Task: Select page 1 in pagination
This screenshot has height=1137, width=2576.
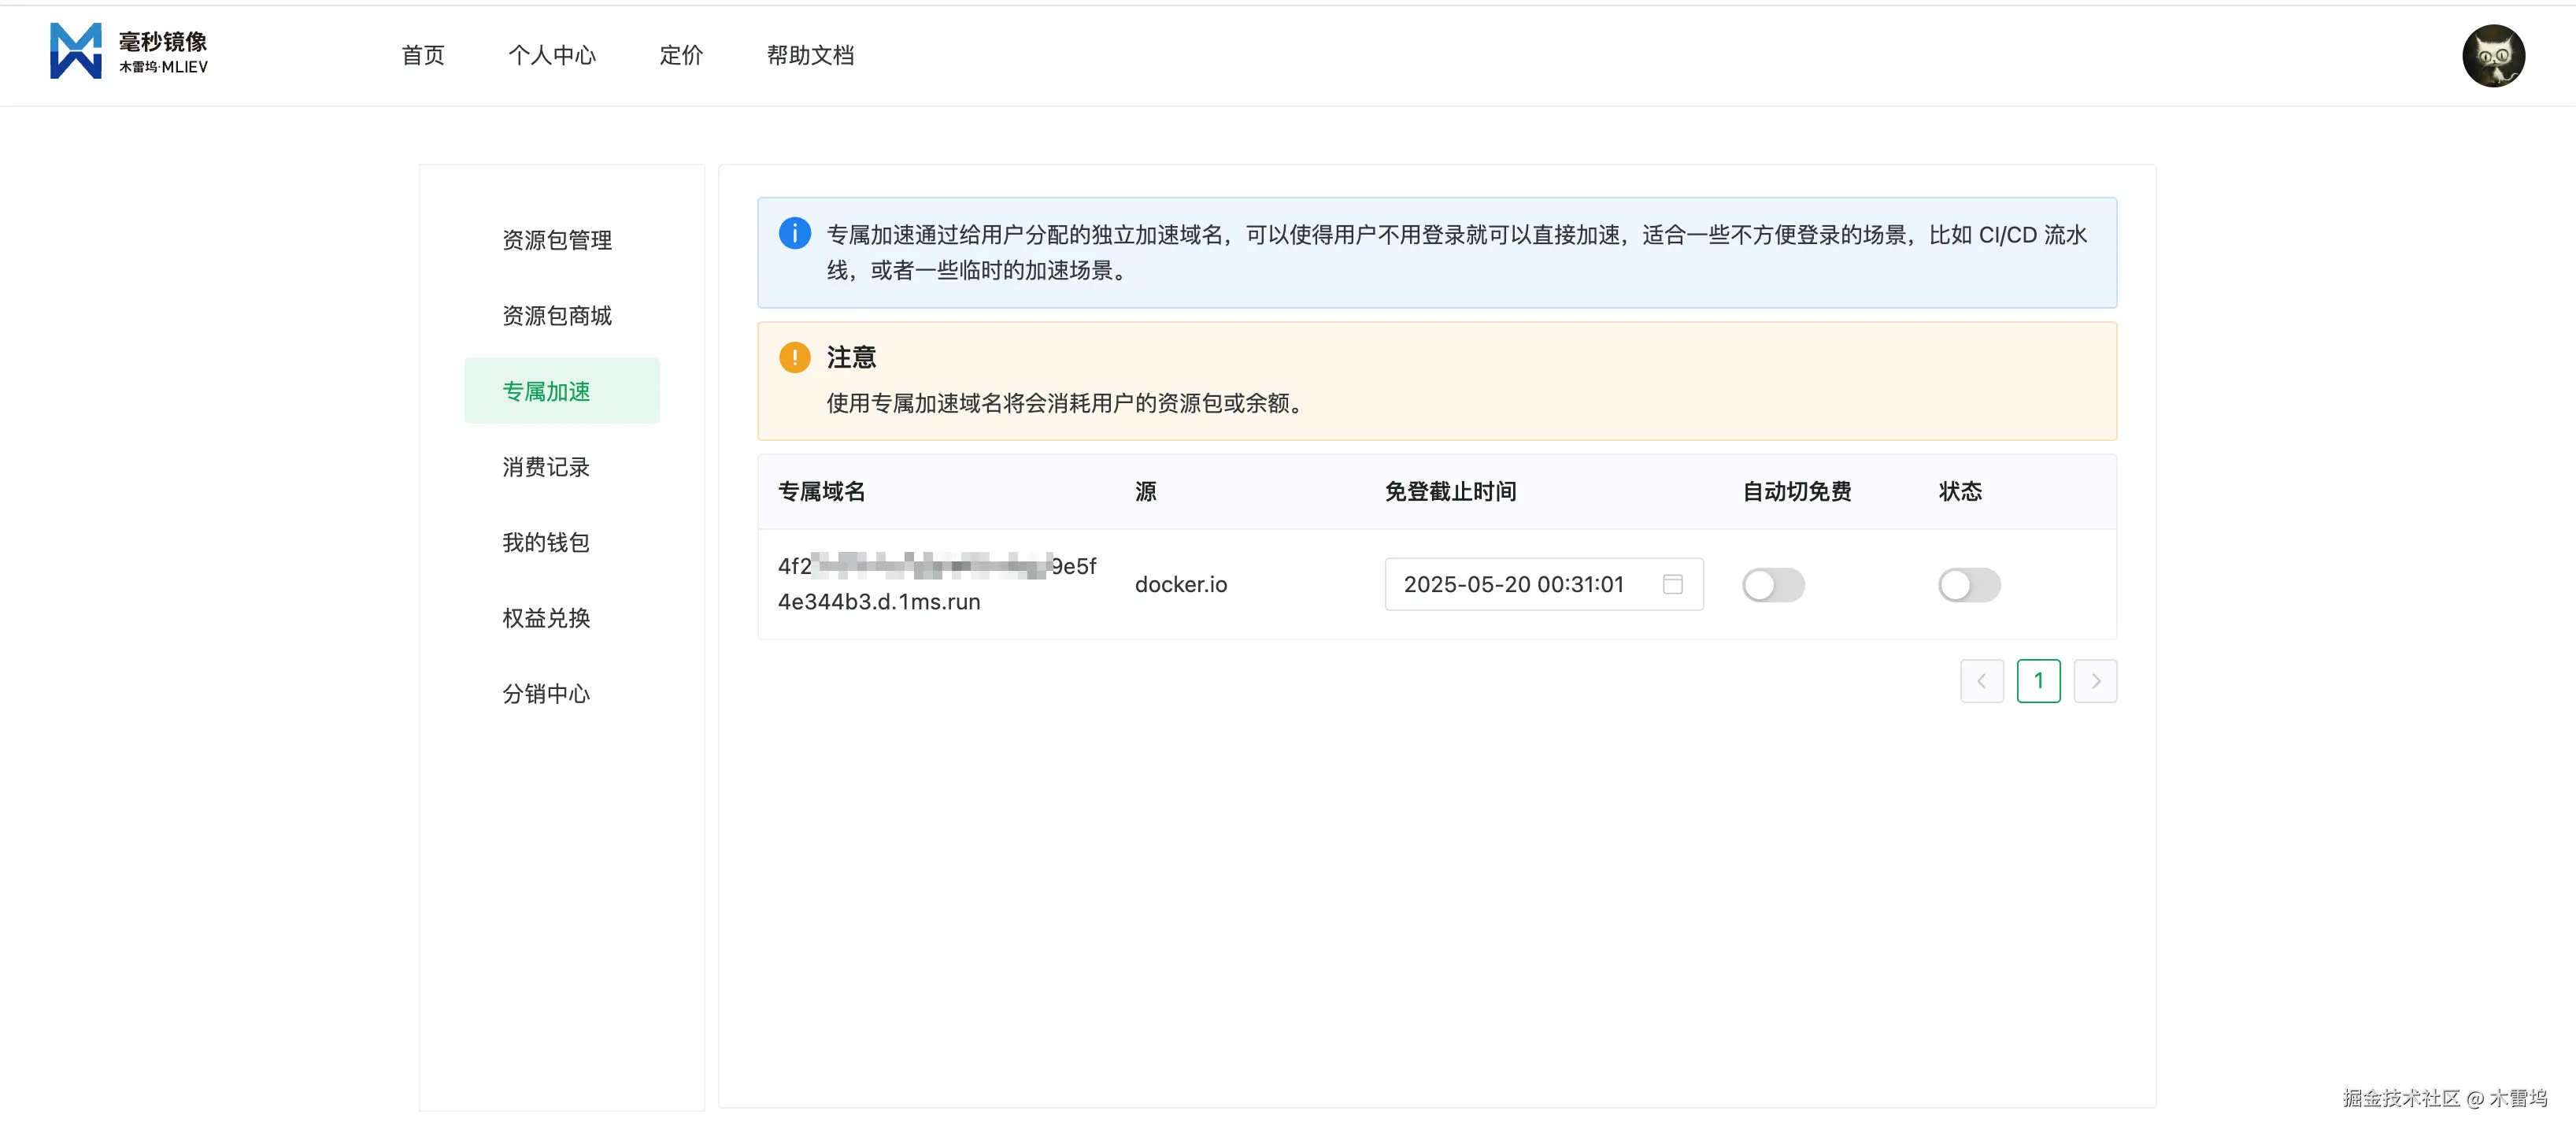Action: (x=2038, y=681)
